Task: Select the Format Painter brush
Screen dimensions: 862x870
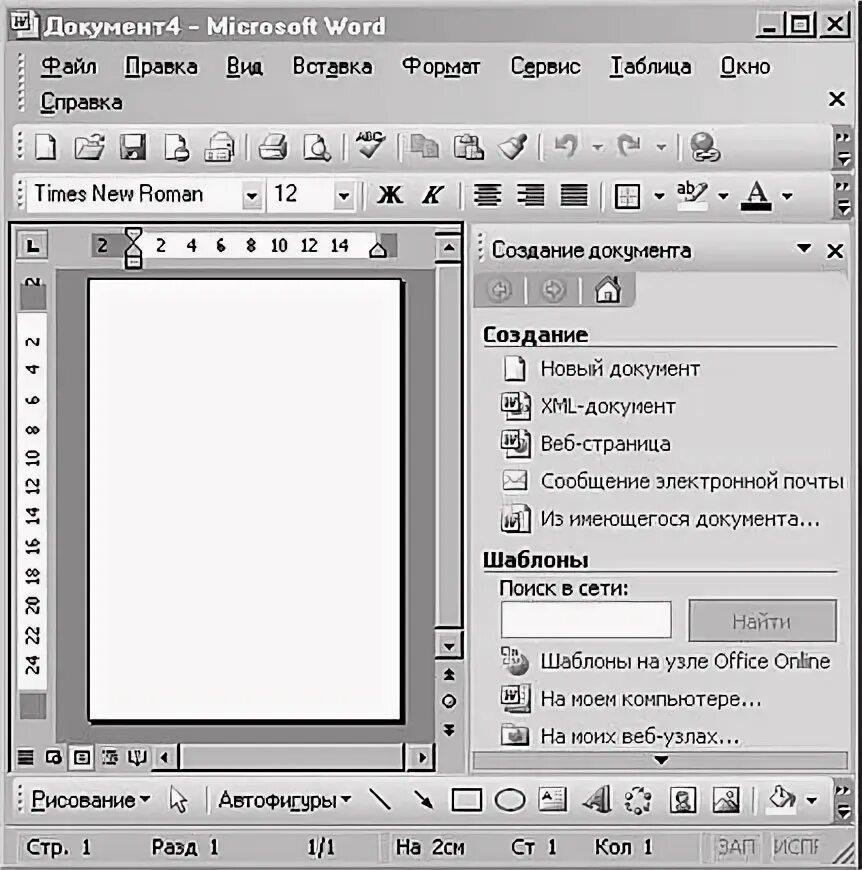Action: point(513,147)
